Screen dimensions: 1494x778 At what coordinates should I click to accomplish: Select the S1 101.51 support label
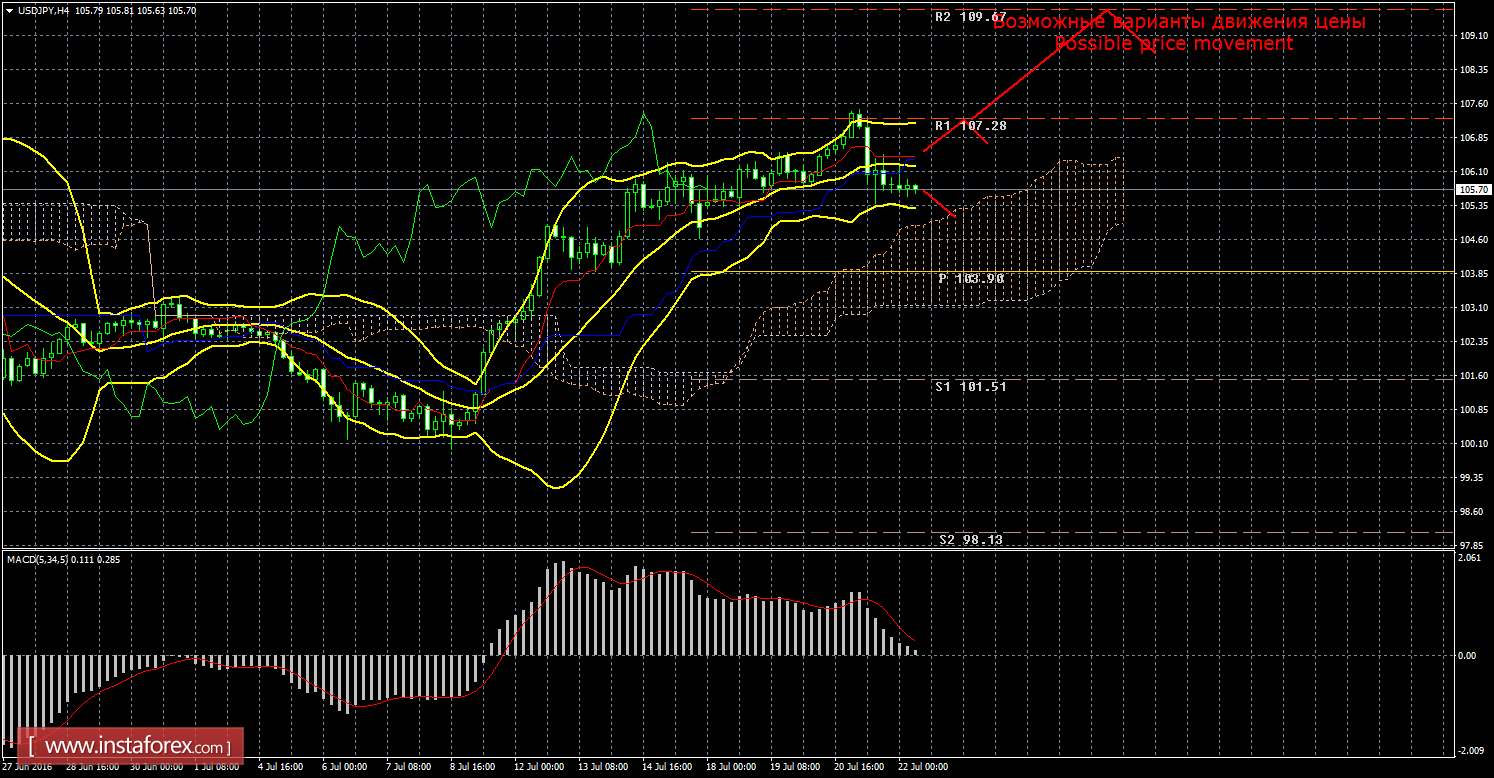[x=970, y=385]
